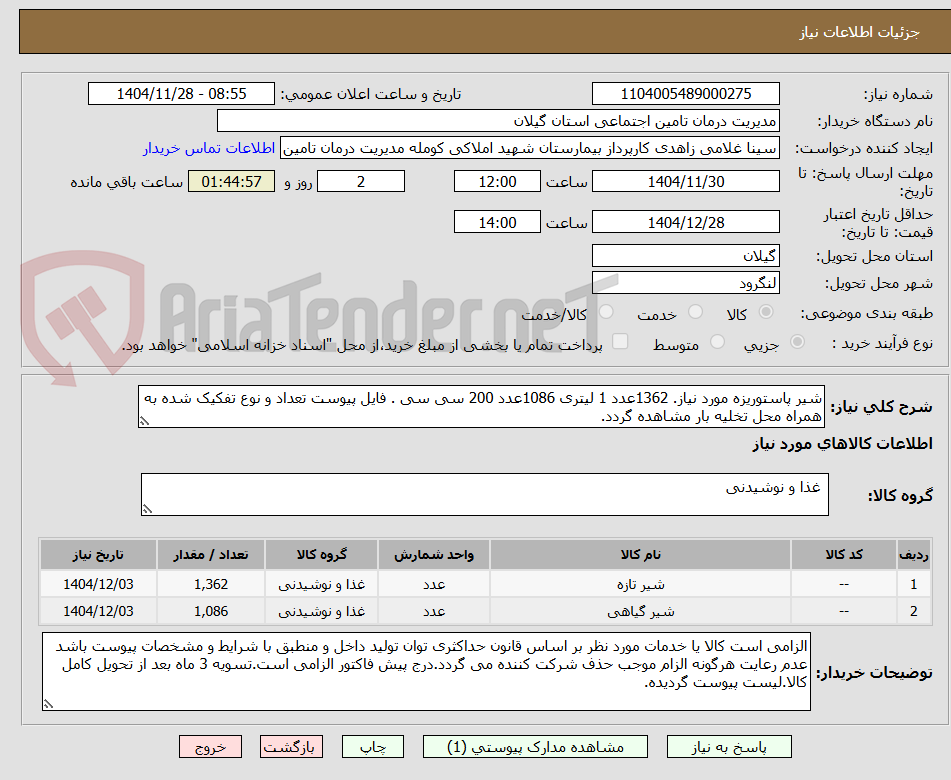Click unit cell عدد in شیر گیاهی row
Image resolution: width=951 pixels, height=780 pixels.
(434, 611)
